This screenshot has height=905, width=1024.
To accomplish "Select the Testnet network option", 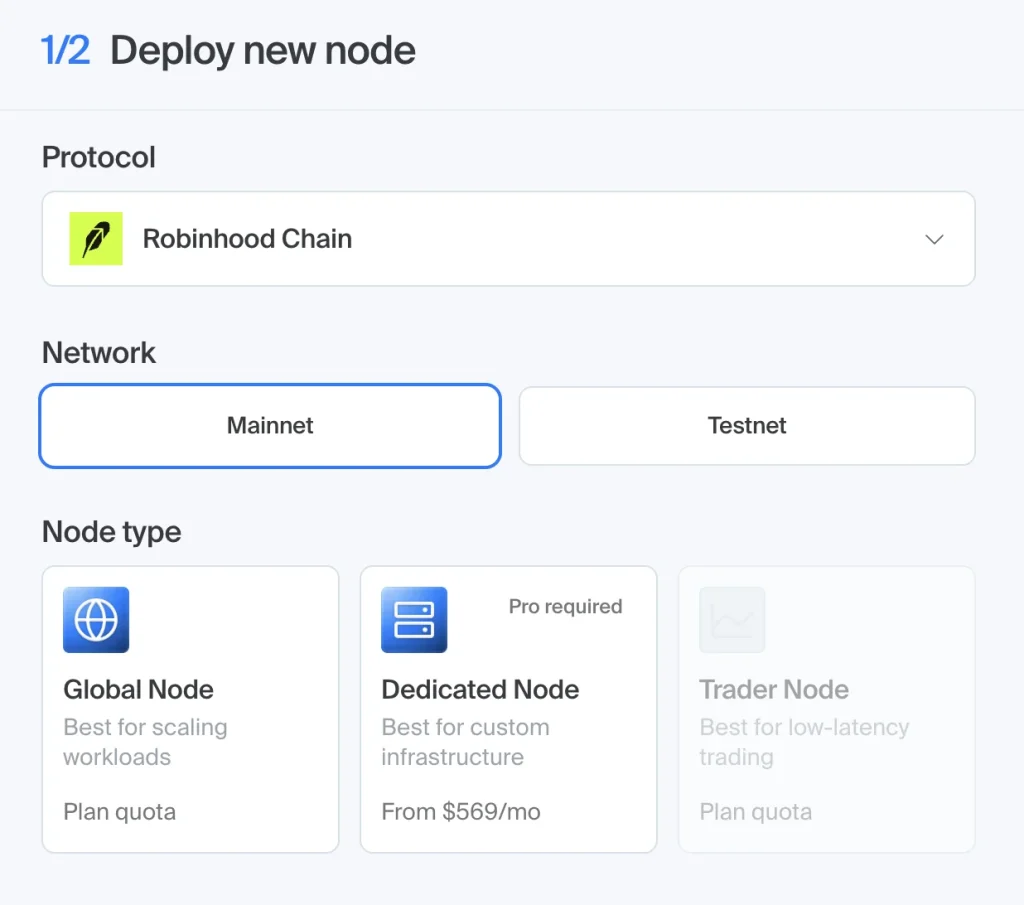I will (747, 426).
